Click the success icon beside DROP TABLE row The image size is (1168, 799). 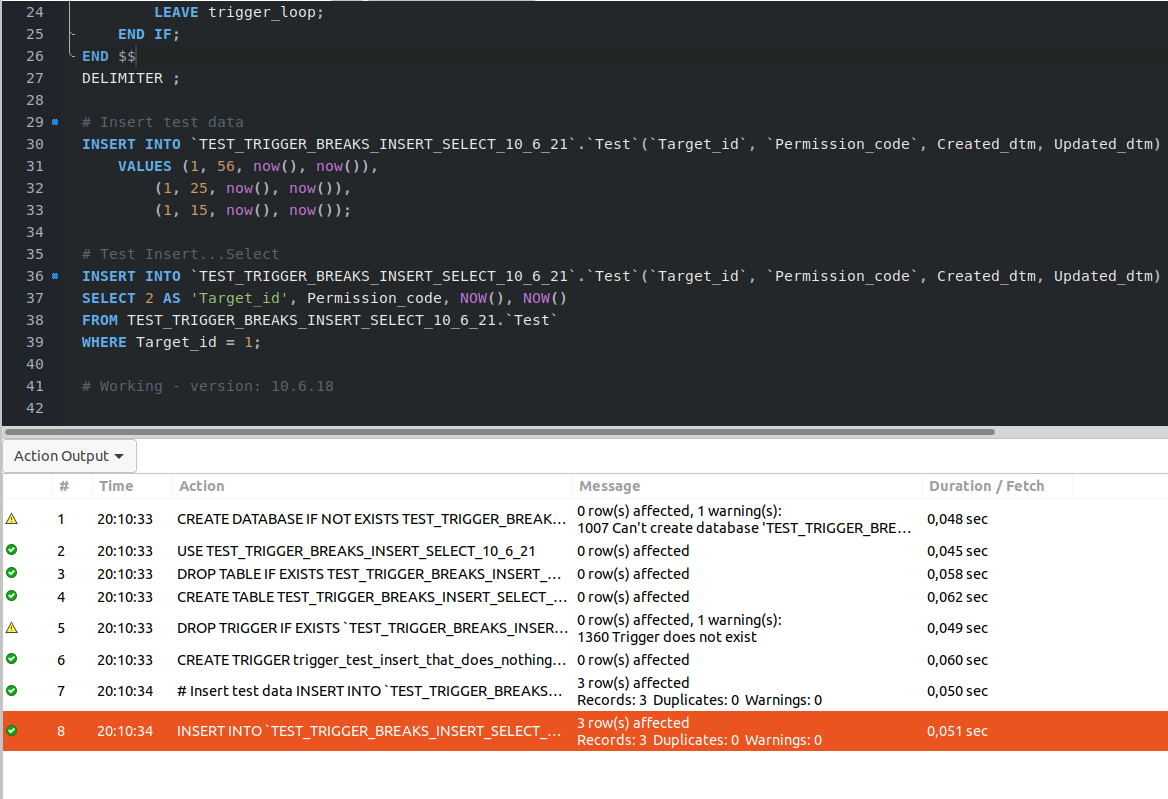point(12,573)
